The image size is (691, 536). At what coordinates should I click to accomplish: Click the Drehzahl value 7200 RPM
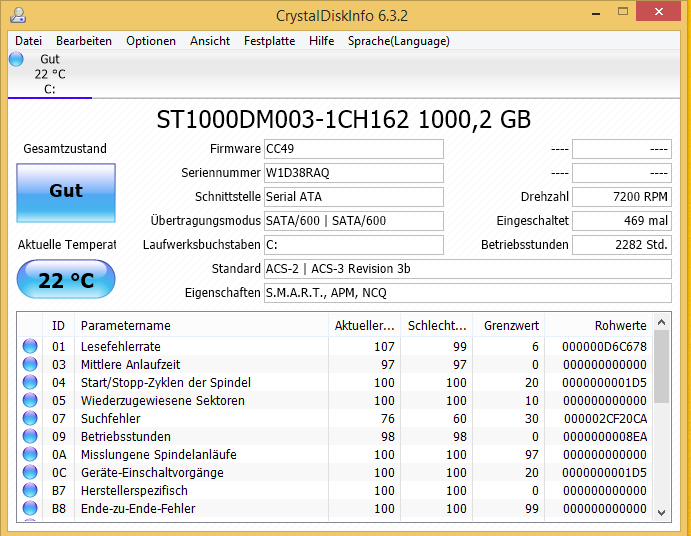coord(622,197)
